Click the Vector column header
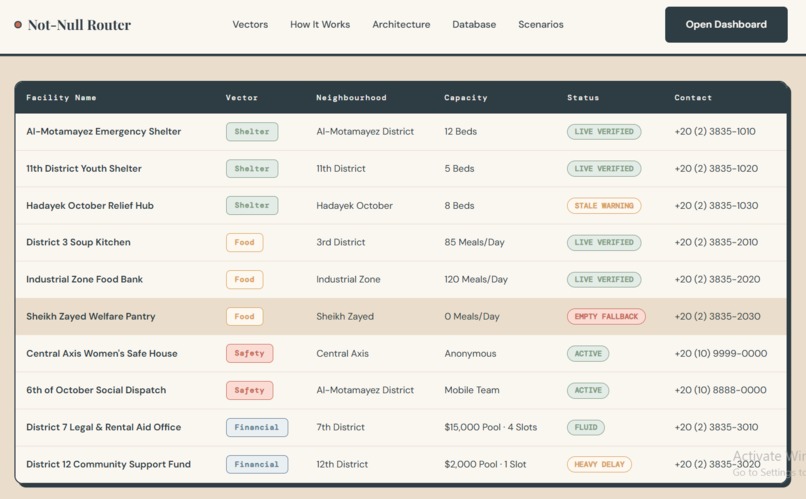Image resolution: width=806 pixels, height=499 pixels. click(x=242, y=98)
